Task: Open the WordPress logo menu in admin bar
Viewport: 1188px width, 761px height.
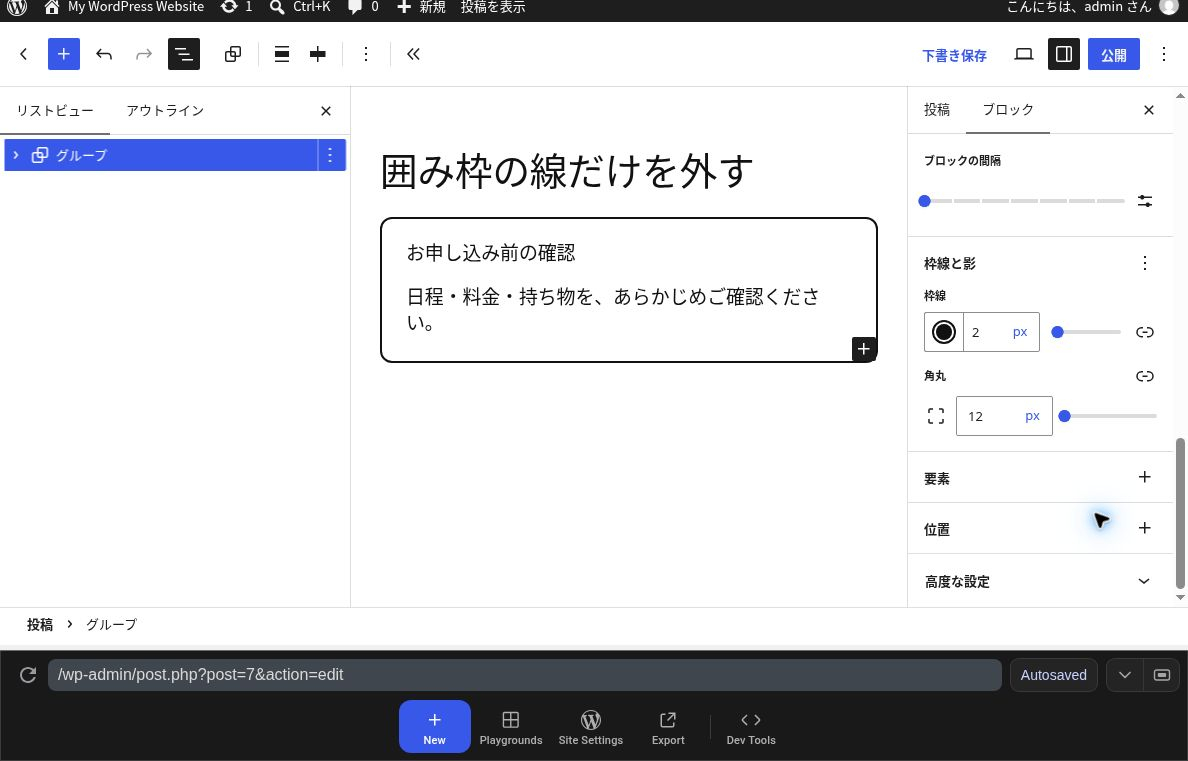Action: tap(17, 8)
